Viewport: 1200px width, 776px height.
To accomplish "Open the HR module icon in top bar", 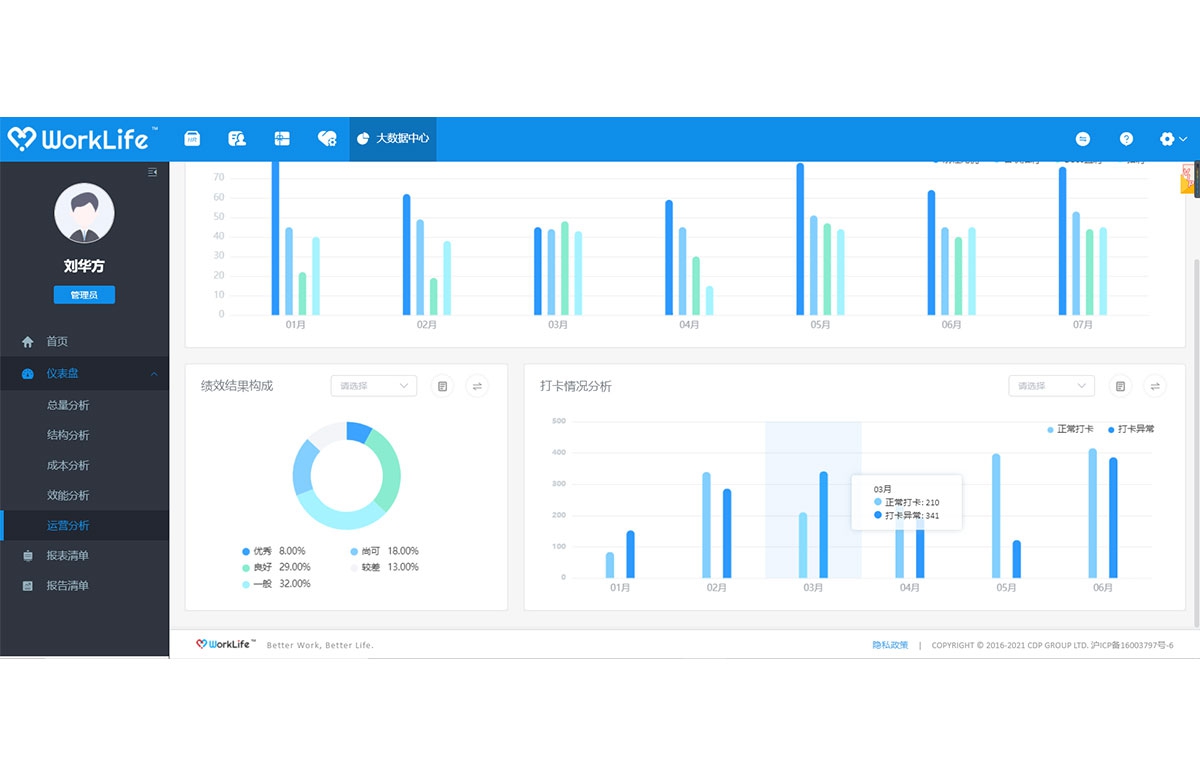I will point(192,139).
